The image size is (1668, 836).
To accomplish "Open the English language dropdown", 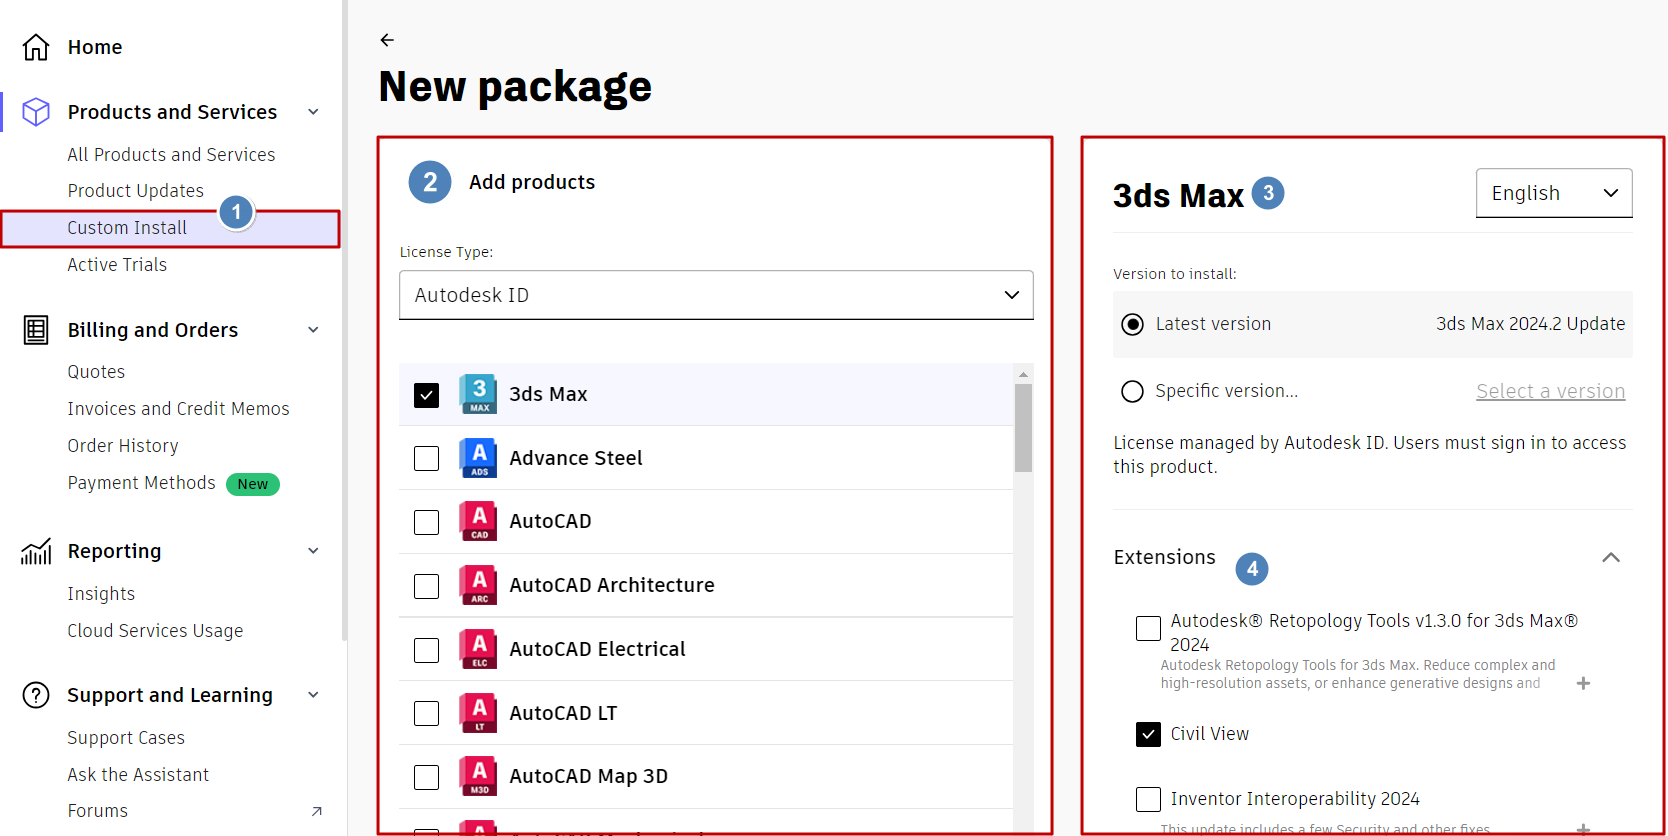I will [x=1554, y=193].
